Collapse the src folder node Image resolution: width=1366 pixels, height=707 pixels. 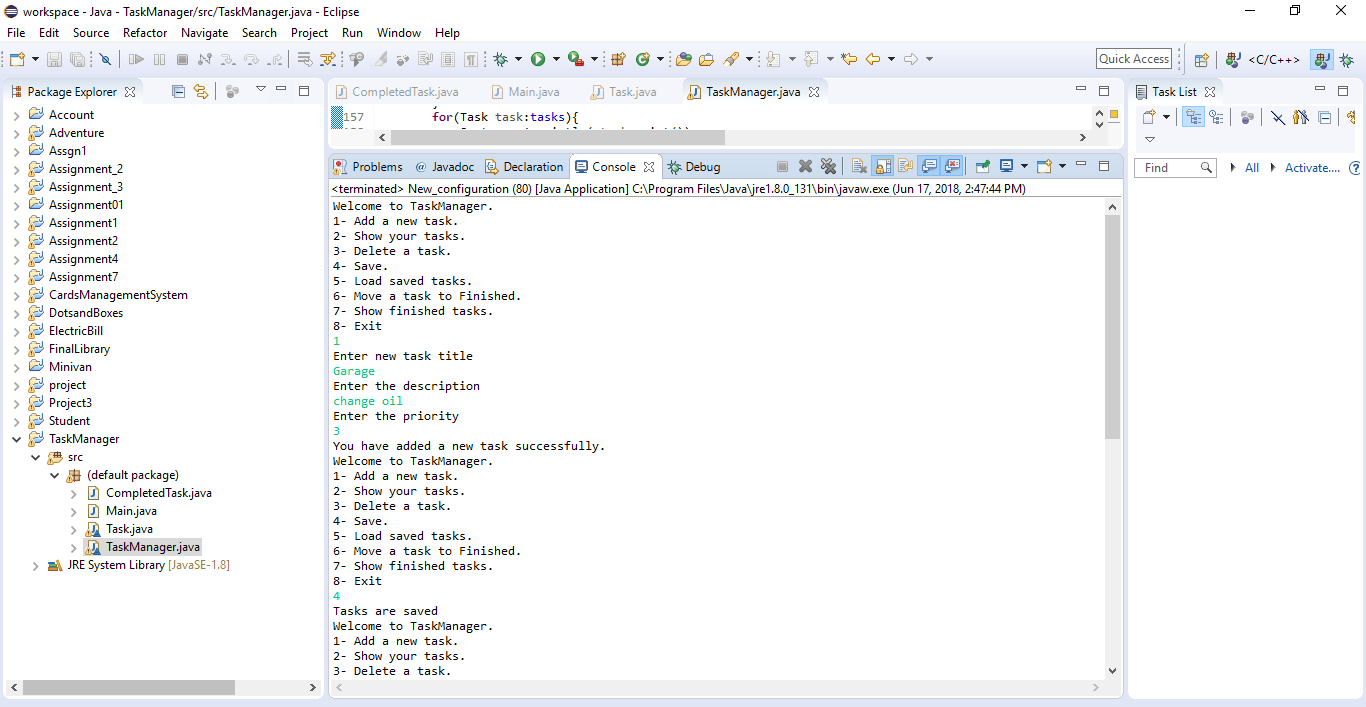tap(35, 457)
